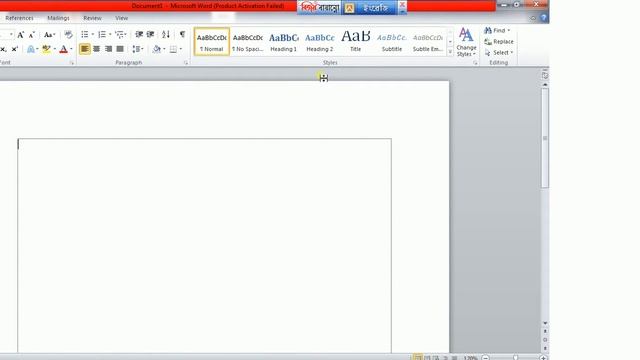
Task: Click the Decrease Indent icon
Action: [139, 35]
